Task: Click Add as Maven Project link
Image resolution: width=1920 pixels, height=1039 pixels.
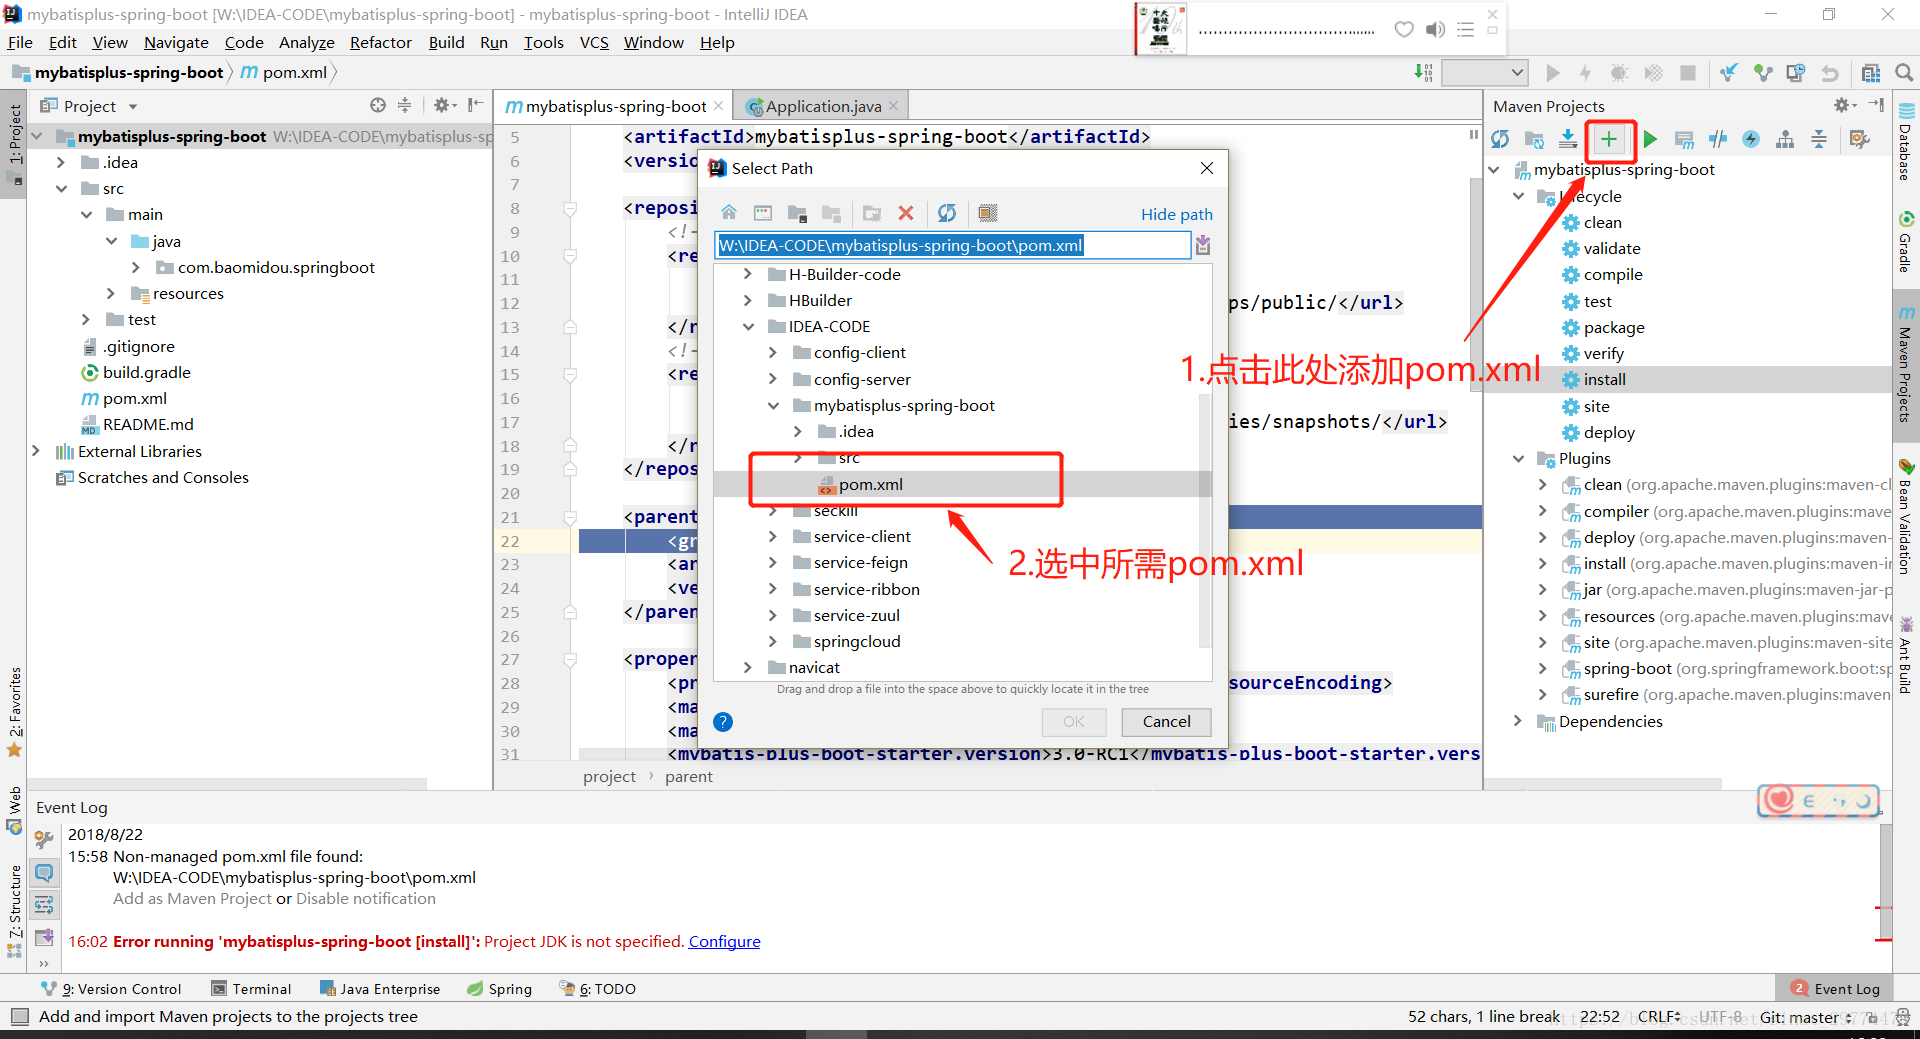Action: pos(192,899)
